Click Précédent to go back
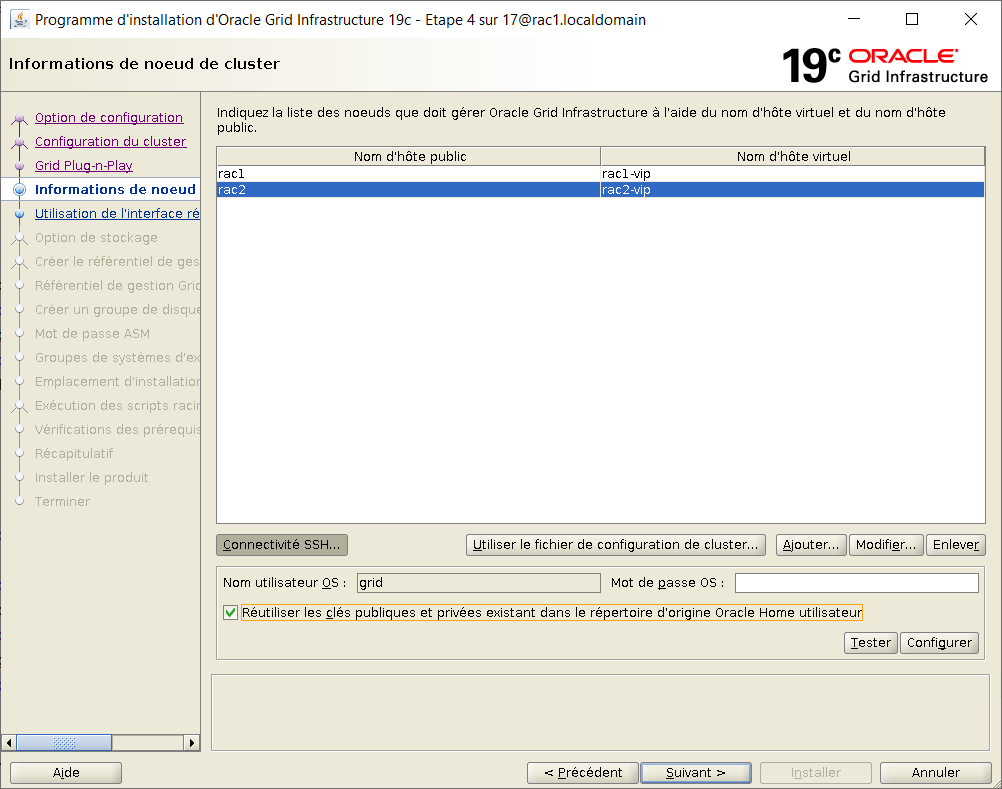 point(583,772)
